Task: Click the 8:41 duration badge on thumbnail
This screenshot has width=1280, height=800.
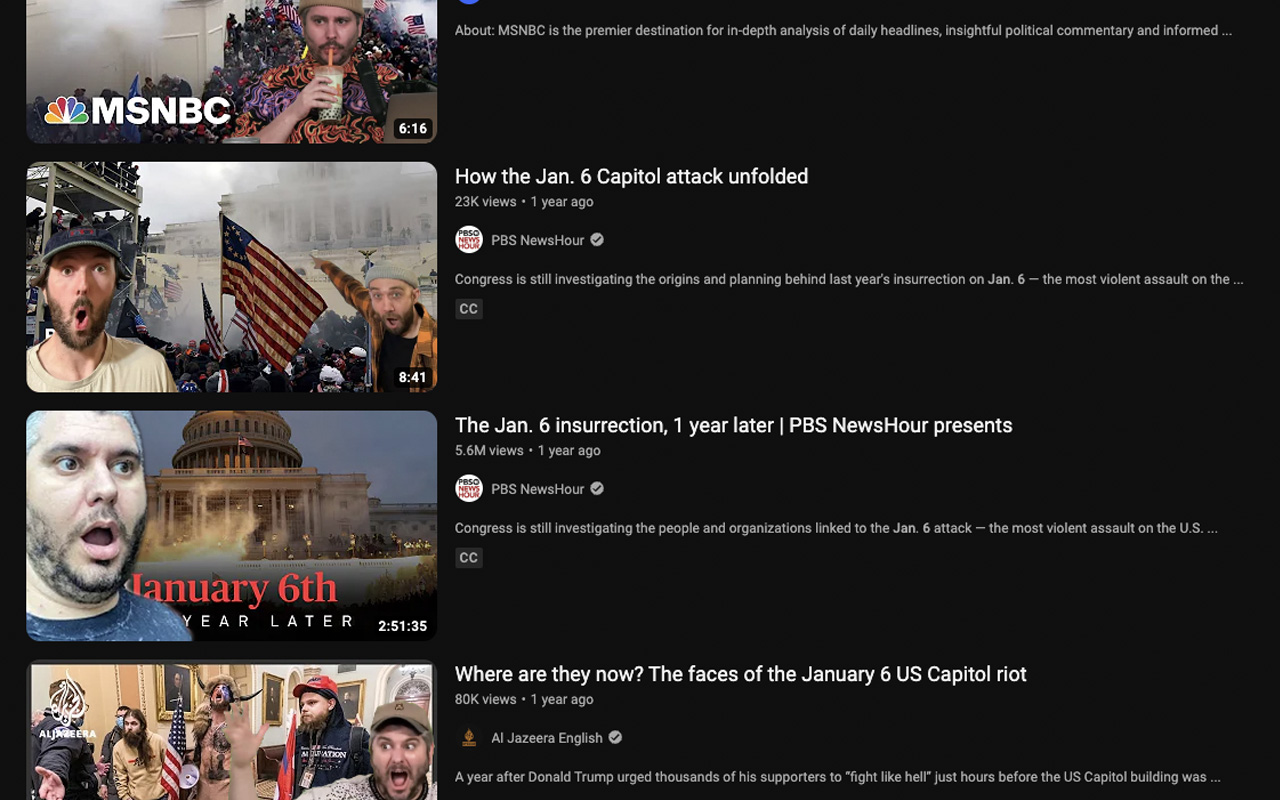Action: click(412, 377)
